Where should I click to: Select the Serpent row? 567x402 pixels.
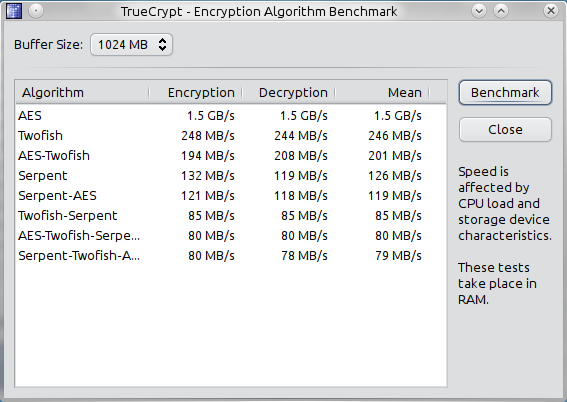[231, 176]
